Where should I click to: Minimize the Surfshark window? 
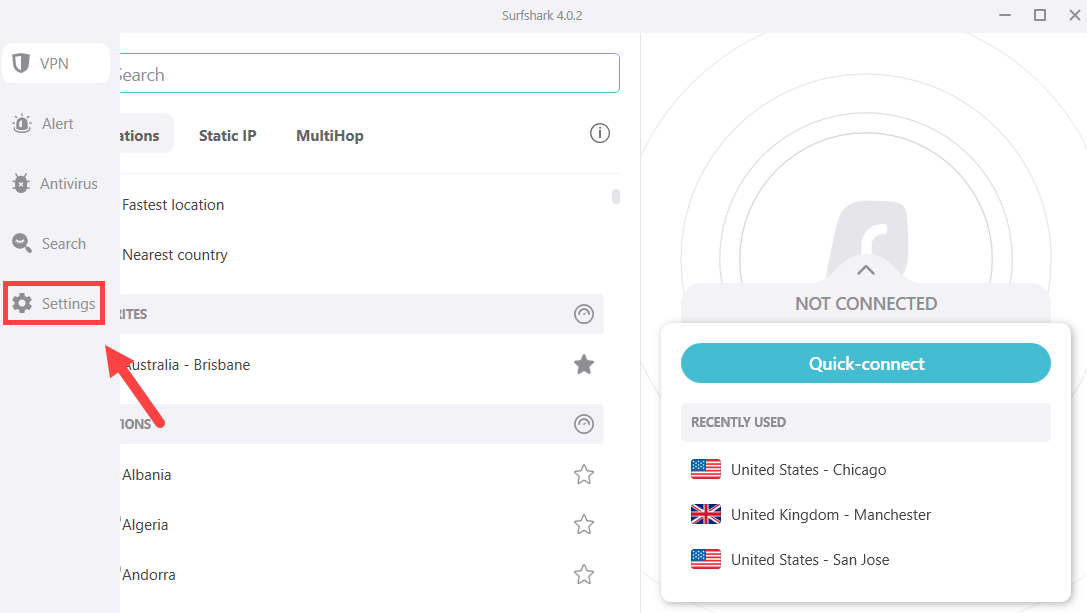click(1005, 15)
